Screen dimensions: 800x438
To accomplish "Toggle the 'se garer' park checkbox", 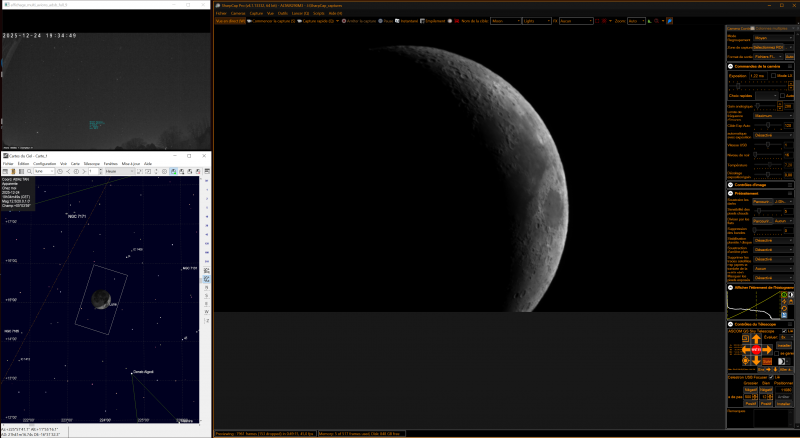I will coord(777,353).
